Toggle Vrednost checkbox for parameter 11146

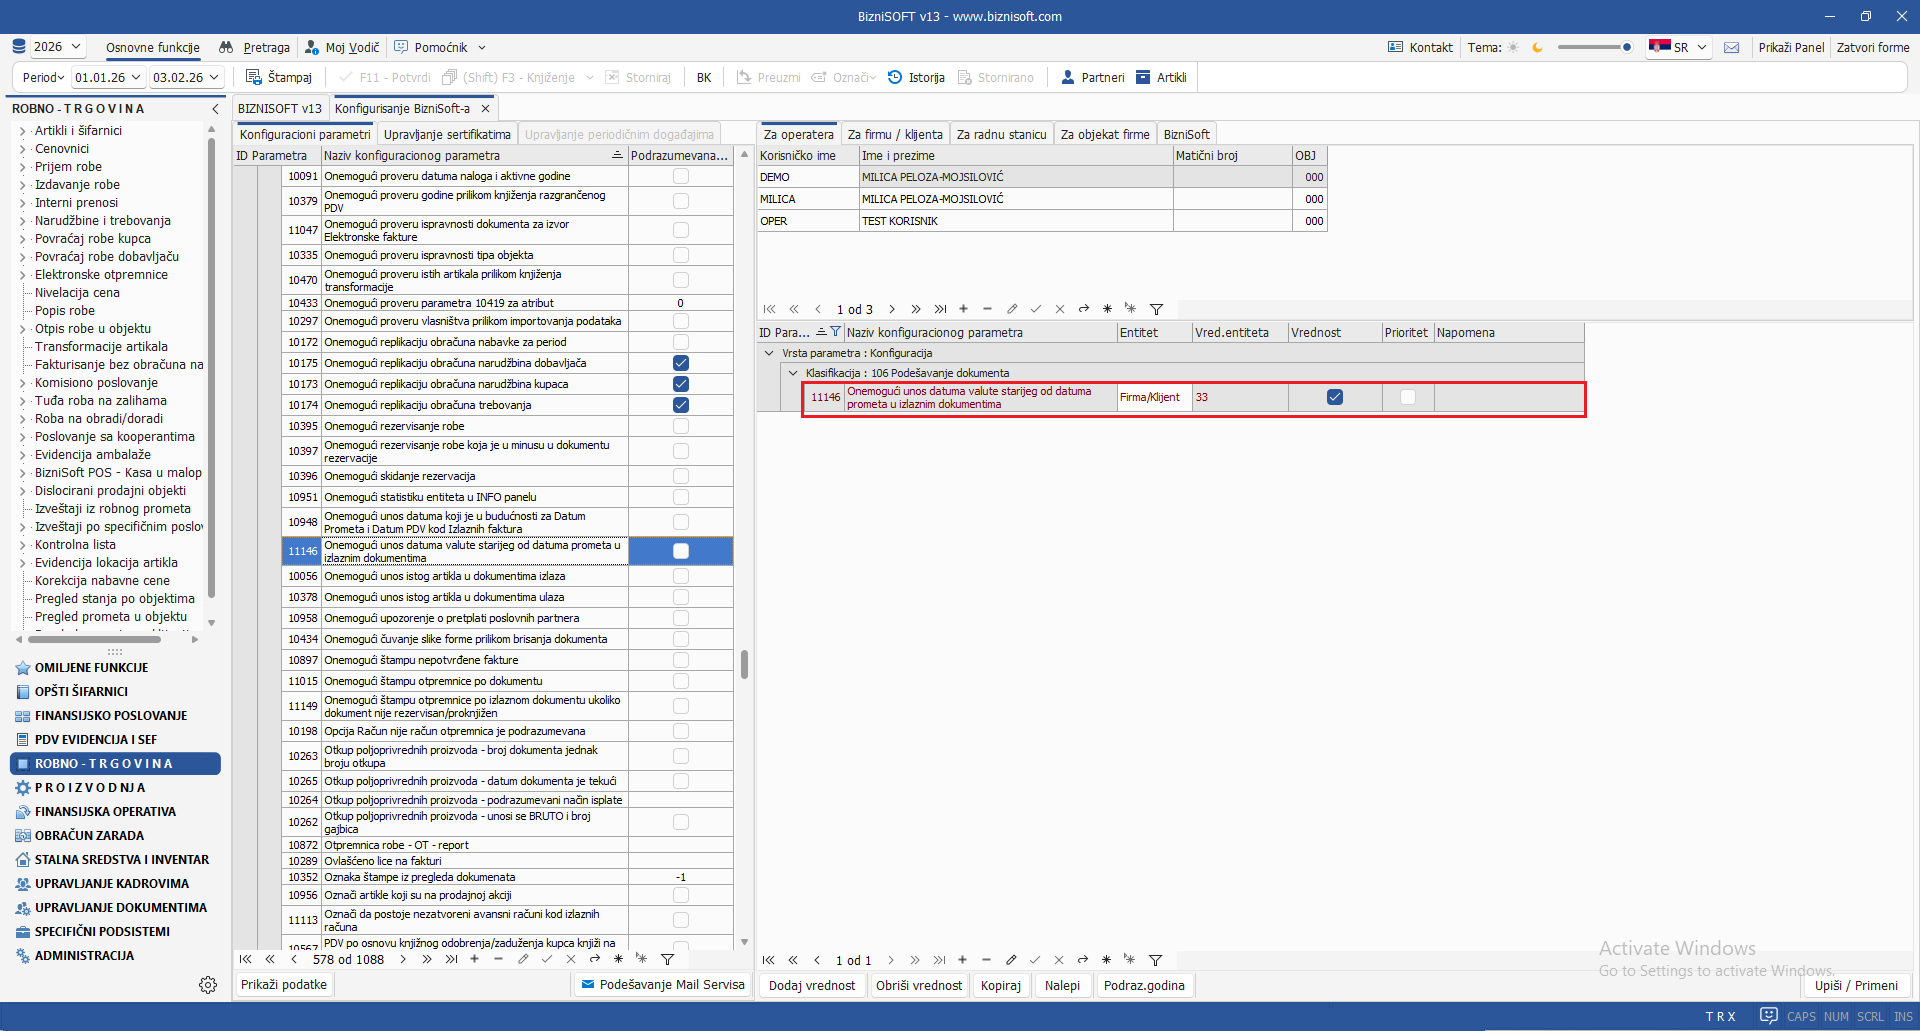click(x=1335, y=397)
